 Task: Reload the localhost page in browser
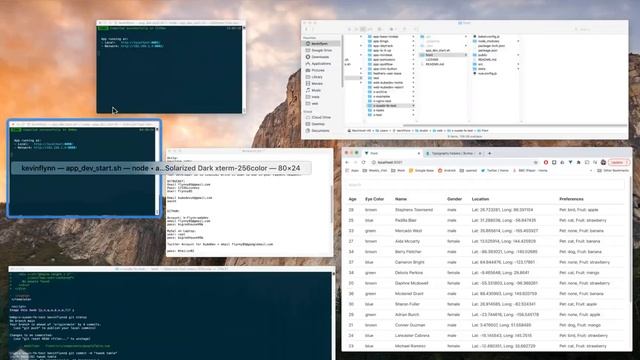pyautogui.click(x=363, y=162)
